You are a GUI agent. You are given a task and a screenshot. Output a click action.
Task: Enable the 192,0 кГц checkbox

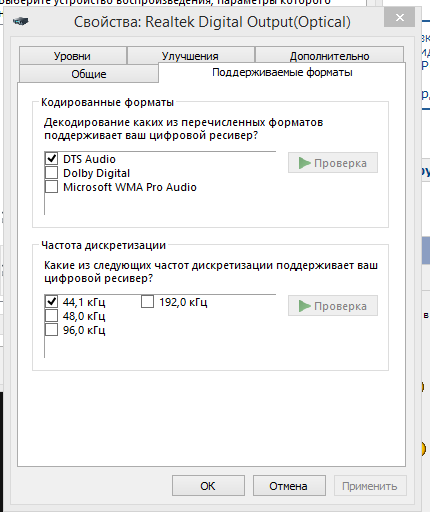[x=147, y=302]
